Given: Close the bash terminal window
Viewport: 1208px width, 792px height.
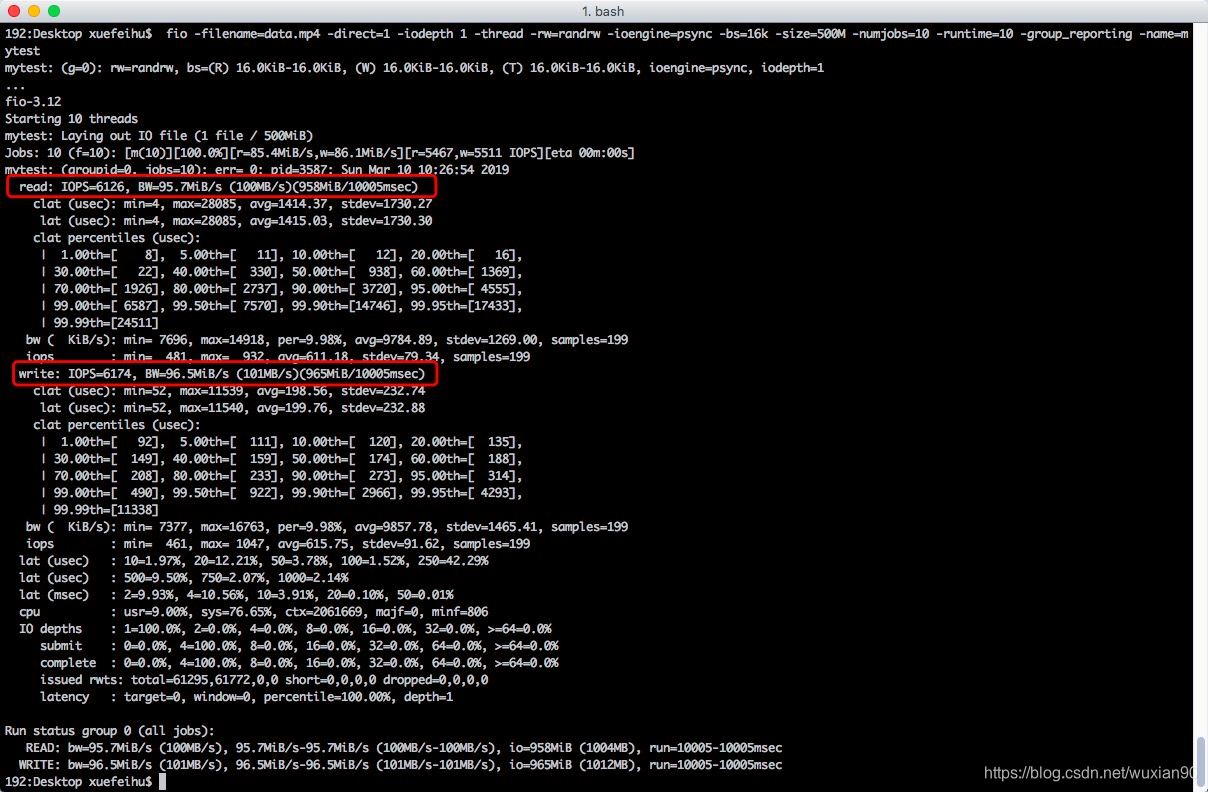Looking at the screenshot, I should coord(13,10).
